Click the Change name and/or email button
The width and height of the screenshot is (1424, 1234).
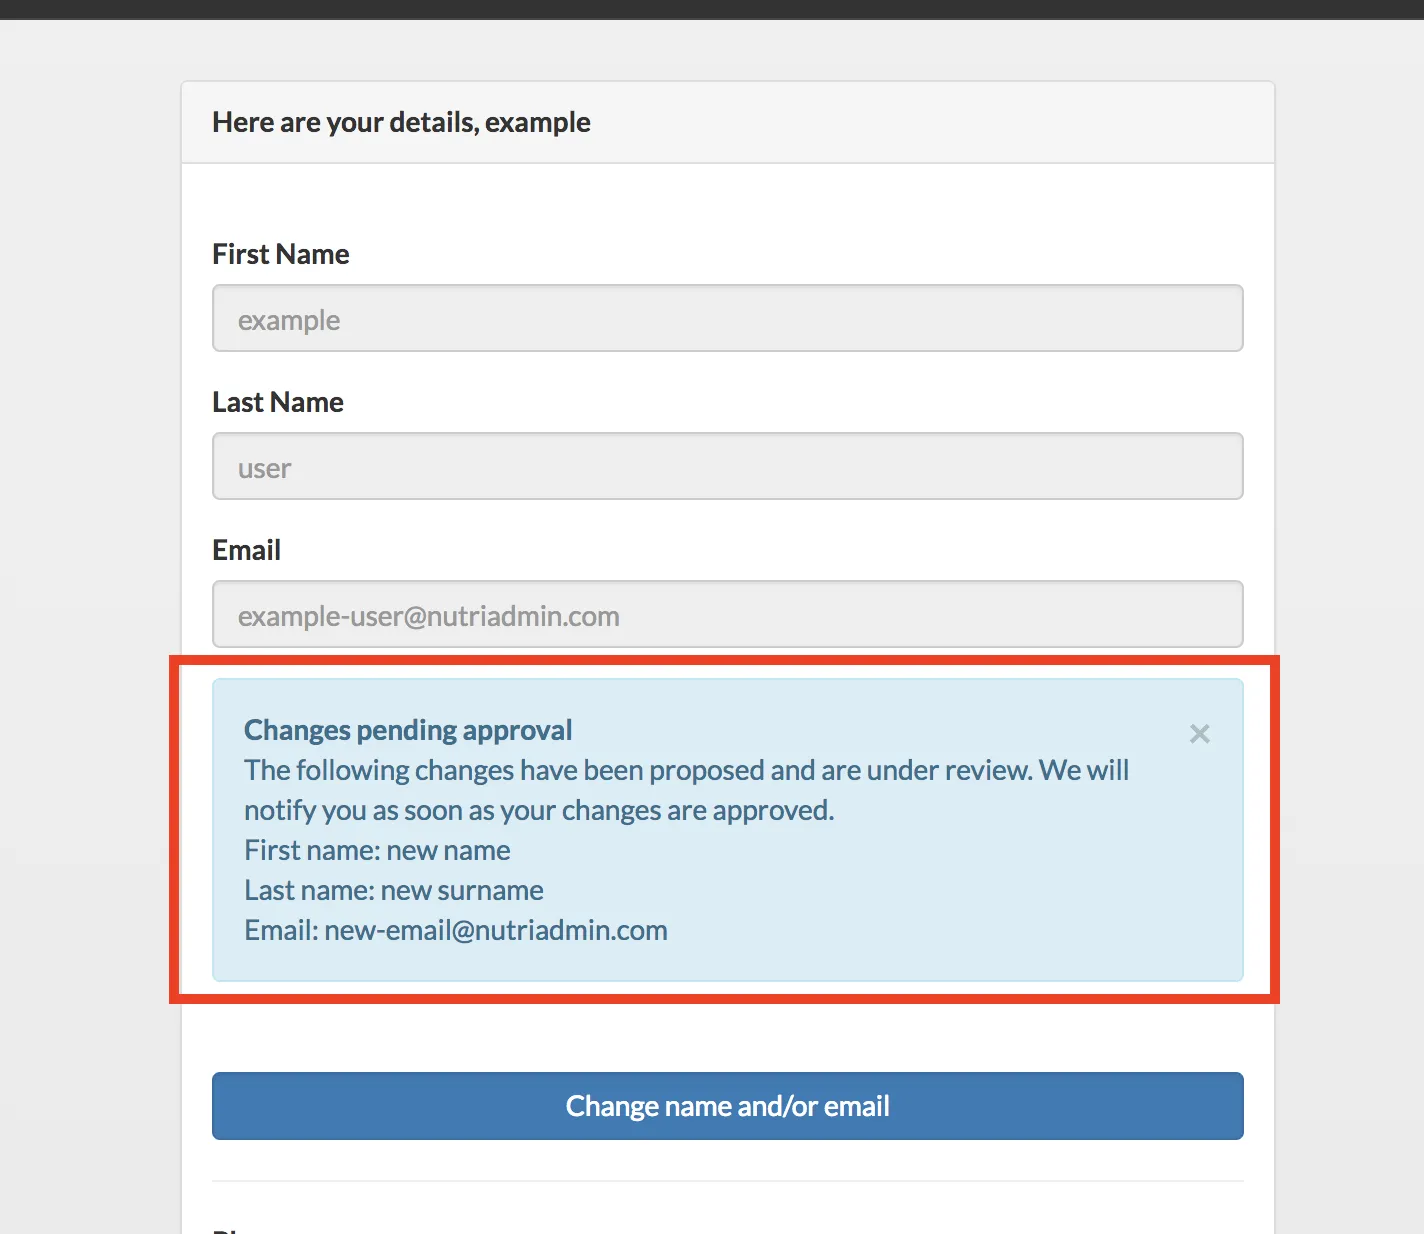coord(727,1106)
